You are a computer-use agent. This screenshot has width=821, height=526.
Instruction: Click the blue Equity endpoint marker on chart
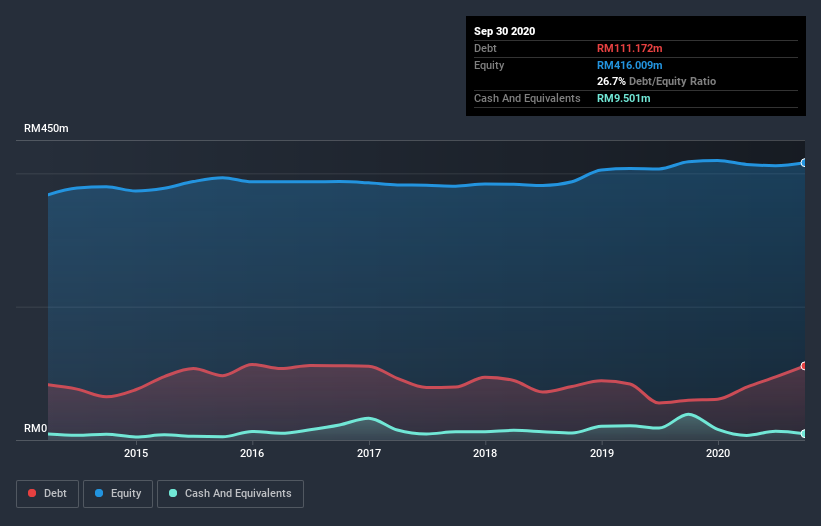pyautogui.click(x=804, y=163)
